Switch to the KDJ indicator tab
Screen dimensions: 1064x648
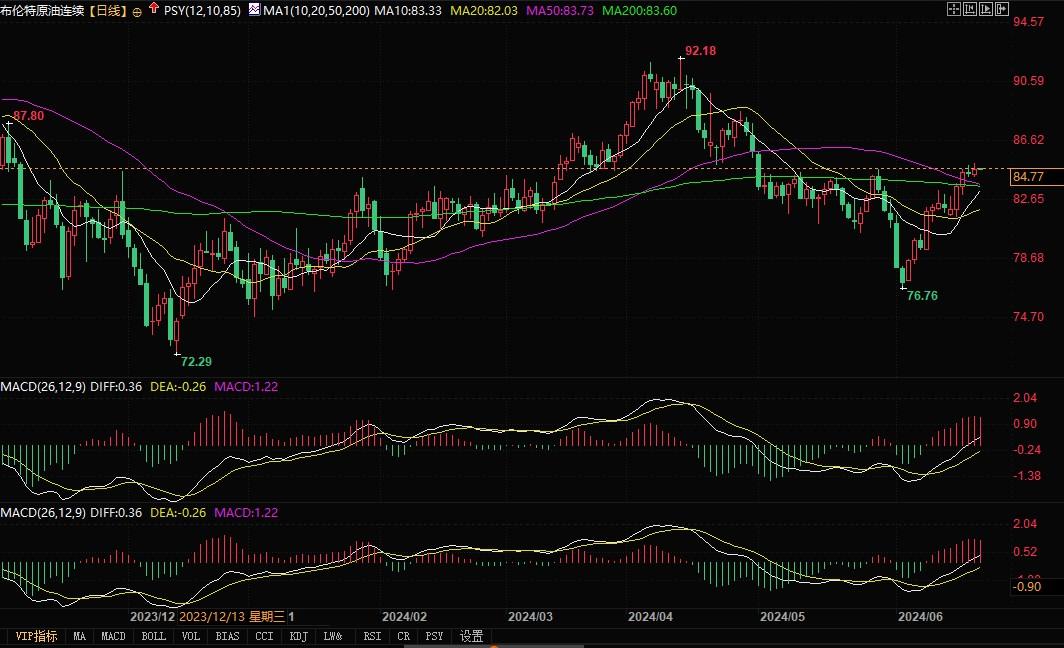pos(298,636)
